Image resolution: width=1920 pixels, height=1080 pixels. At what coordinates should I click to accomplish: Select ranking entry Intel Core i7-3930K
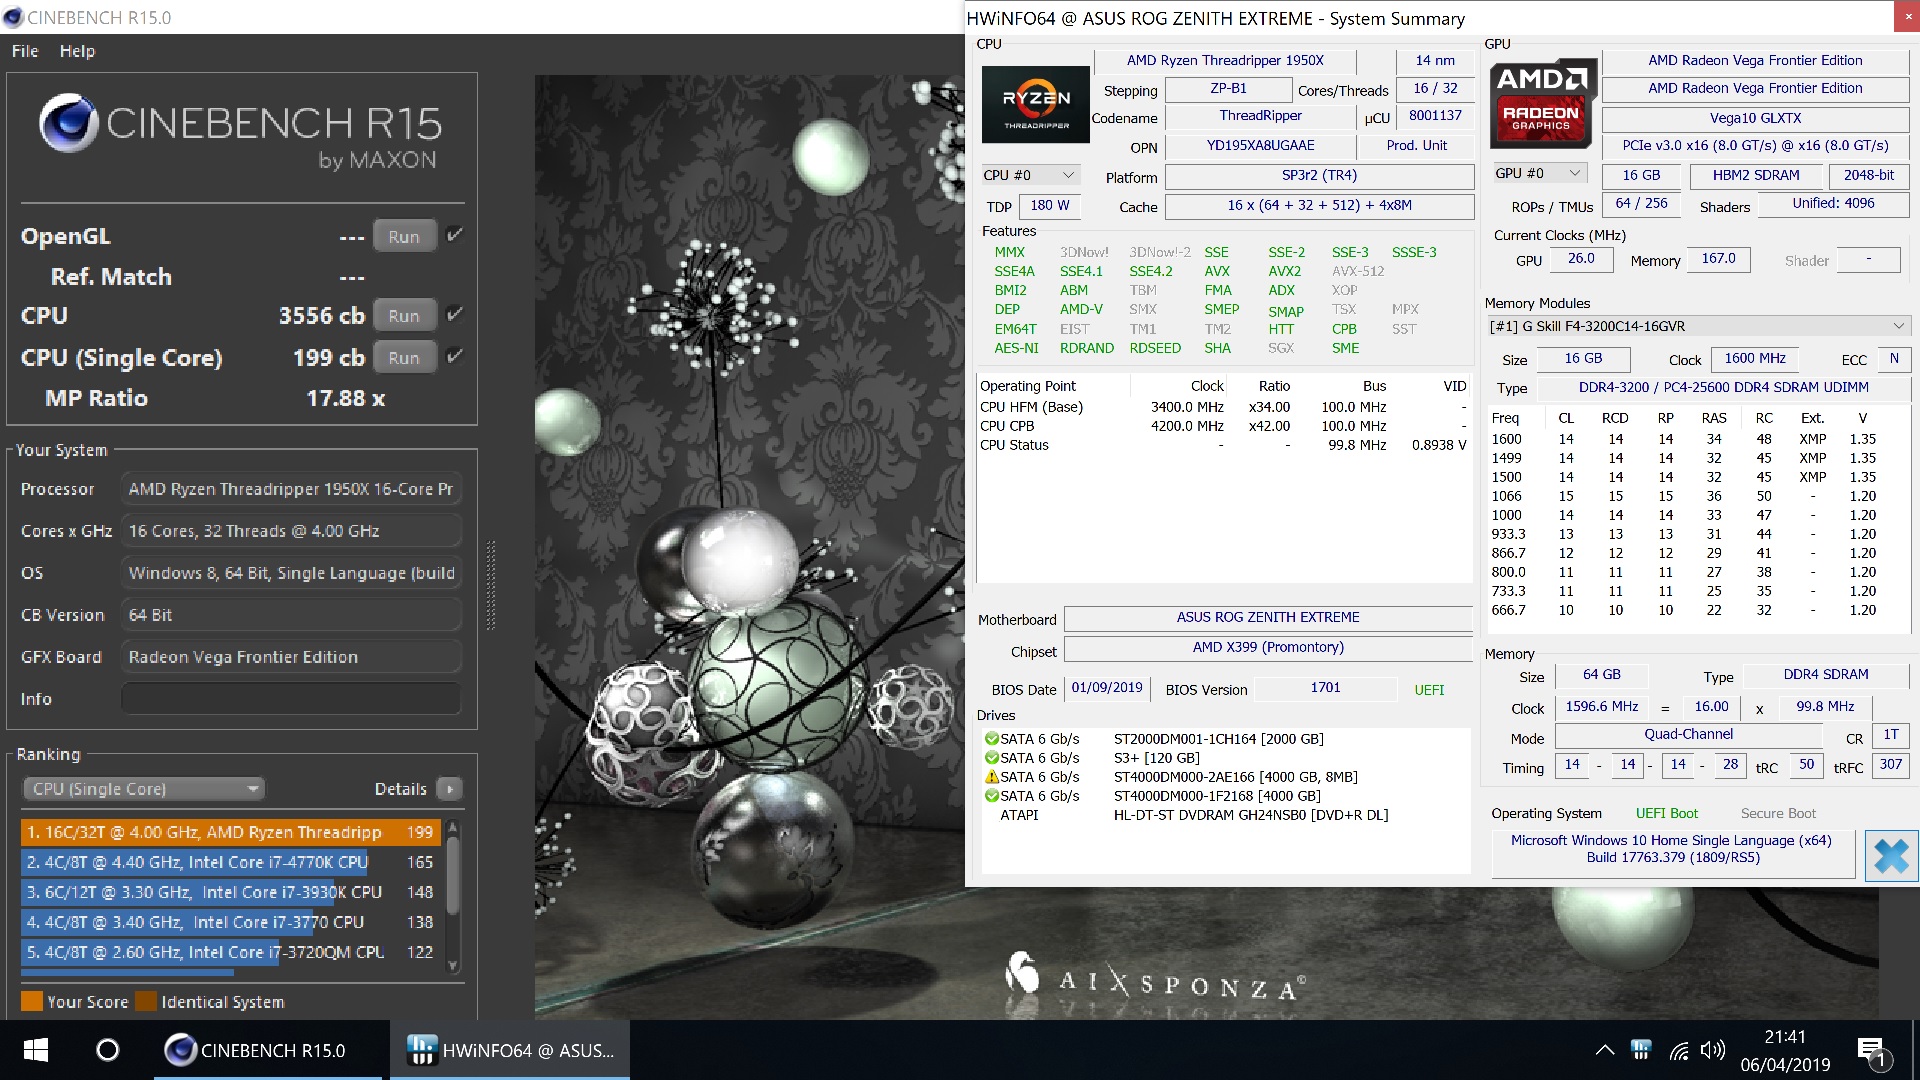click(231, 892)
